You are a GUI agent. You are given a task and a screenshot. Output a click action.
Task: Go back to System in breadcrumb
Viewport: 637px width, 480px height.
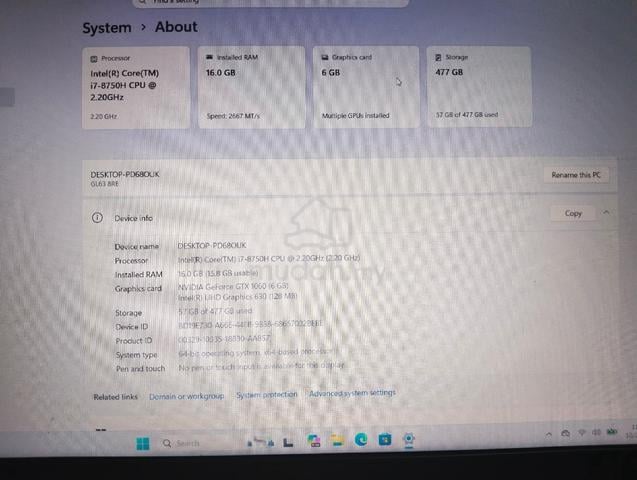tap(107, 28)
